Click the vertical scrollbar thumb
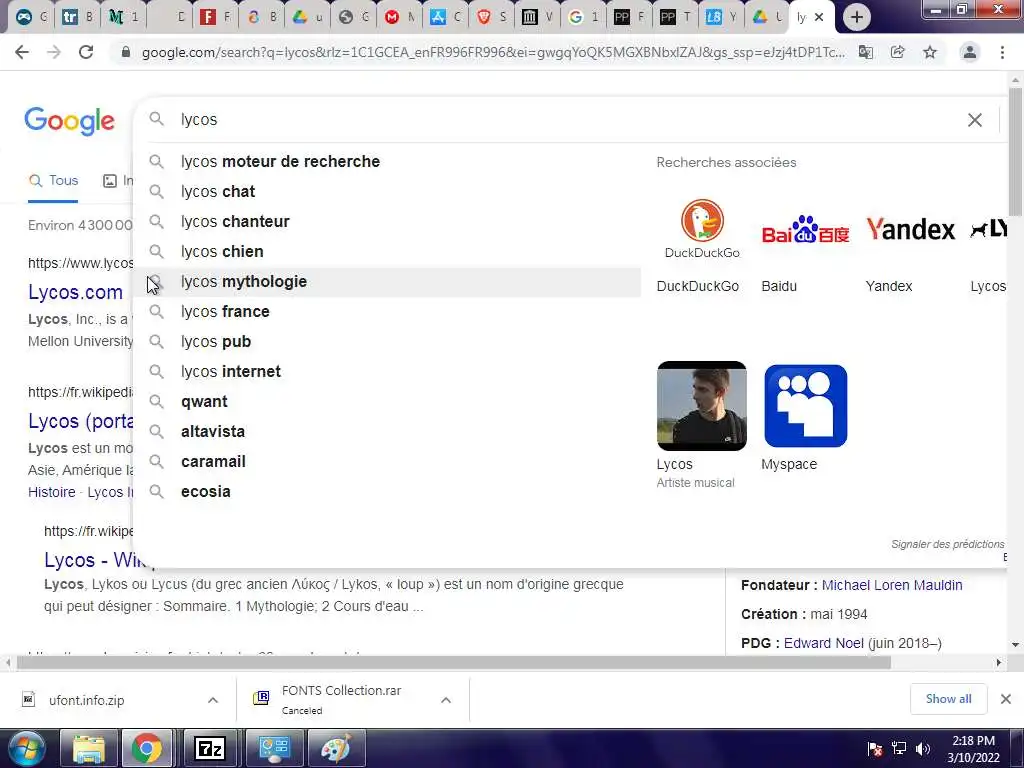 pos(1015,150)
